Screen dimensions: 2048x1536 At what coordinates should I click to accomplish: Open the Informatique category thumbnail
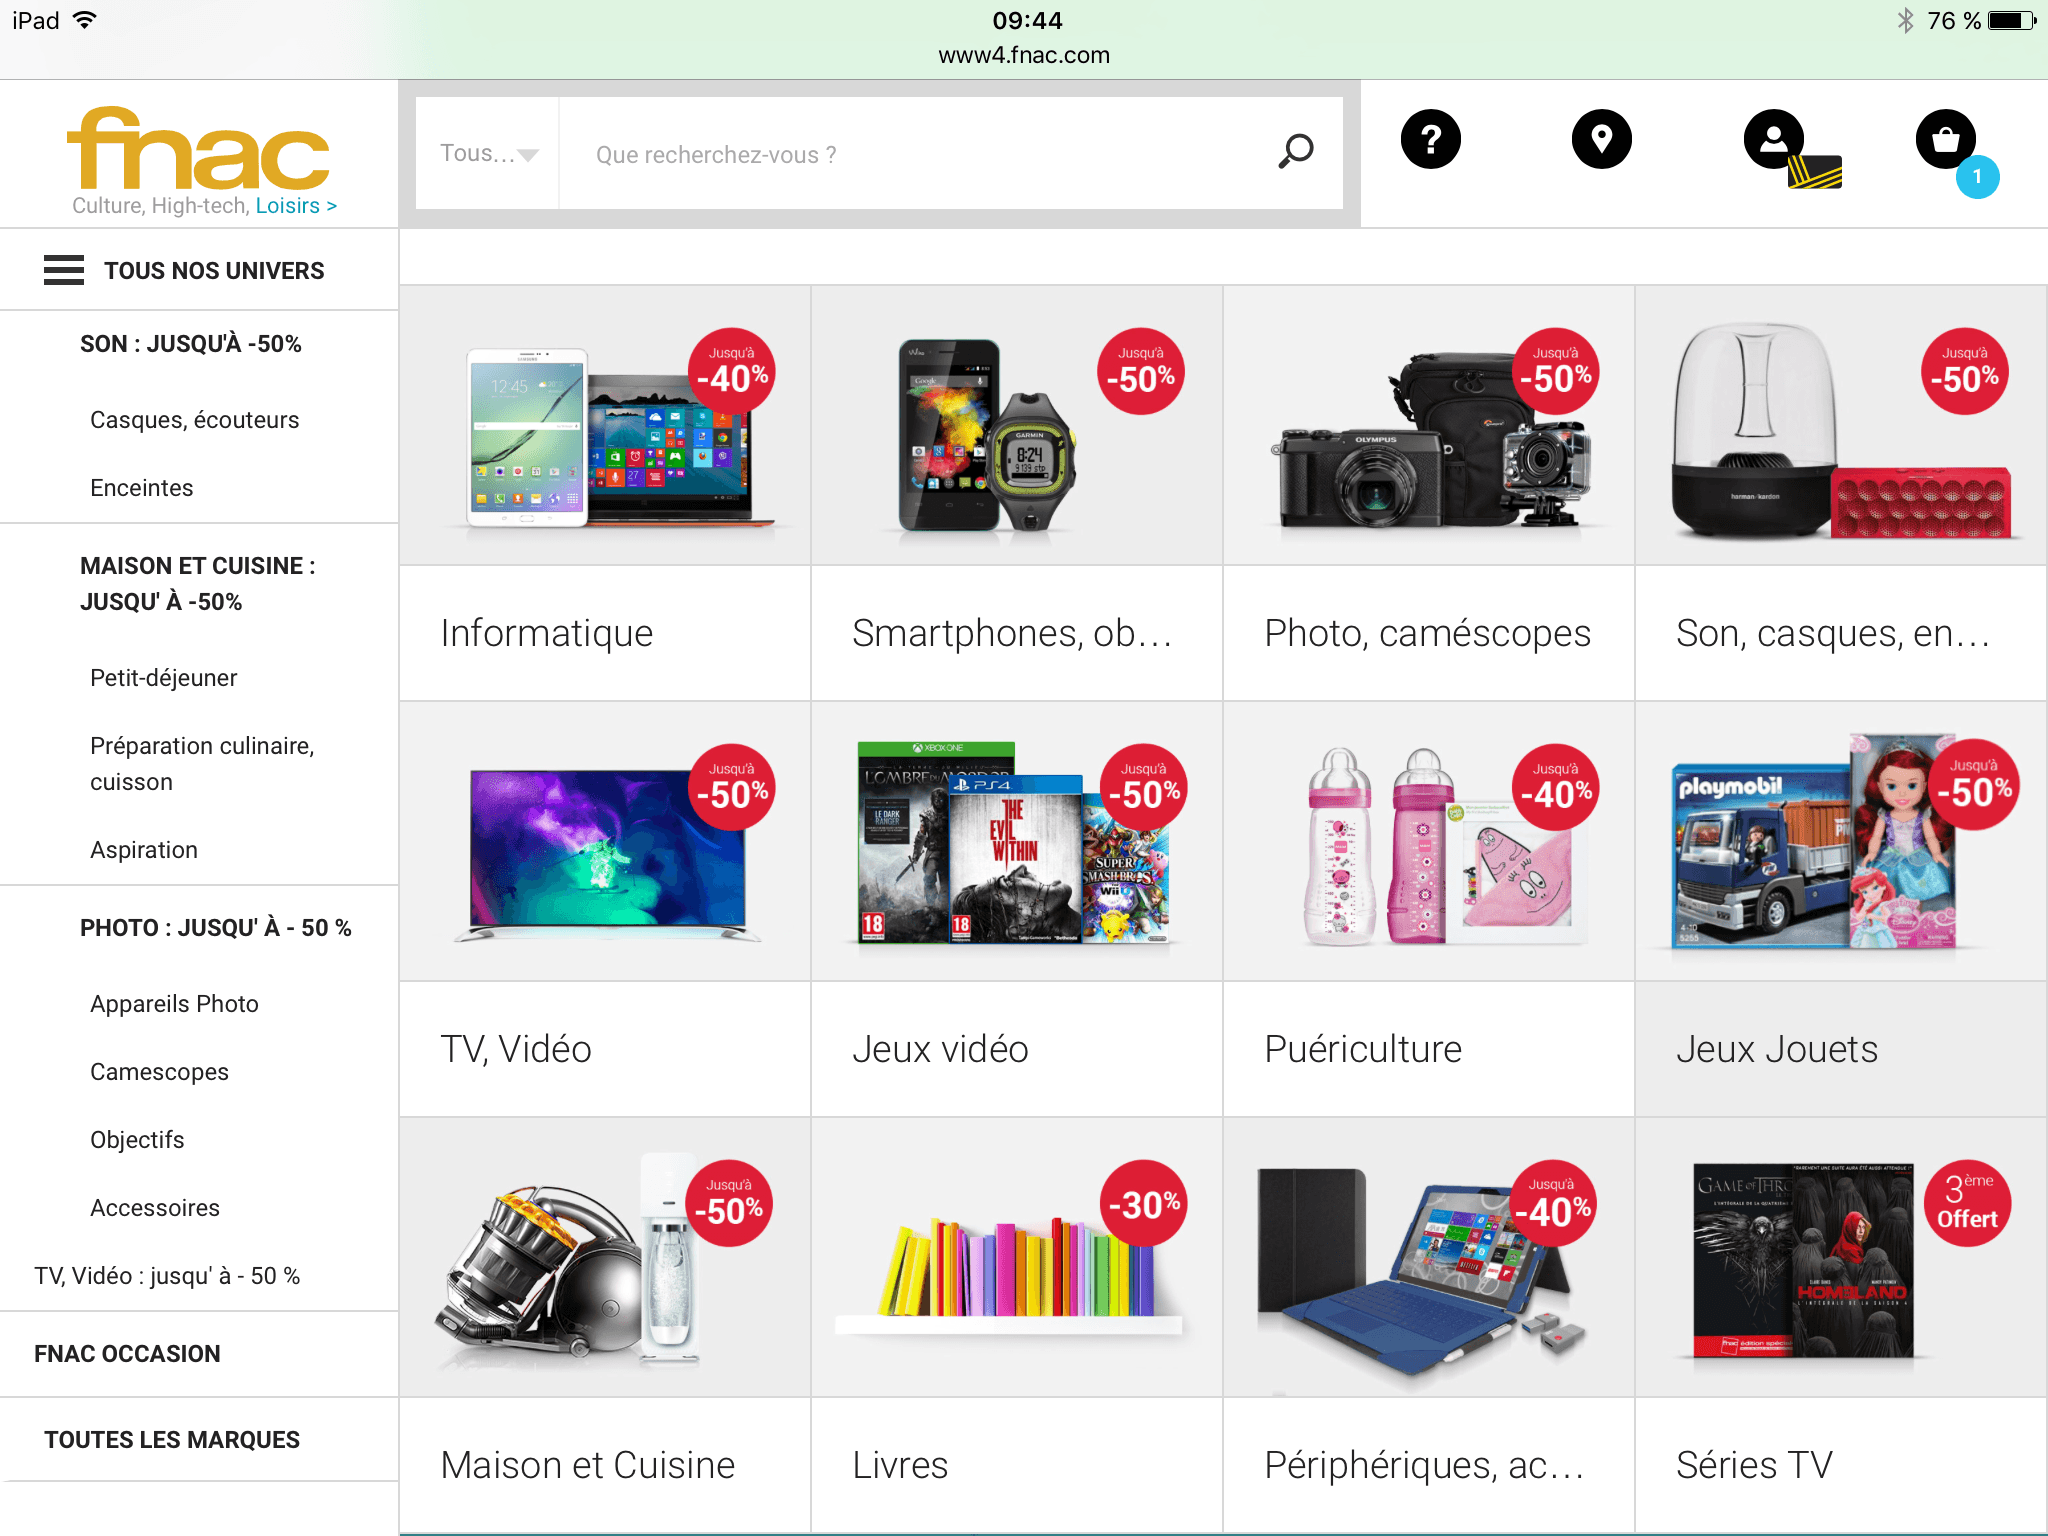[605, 426]
